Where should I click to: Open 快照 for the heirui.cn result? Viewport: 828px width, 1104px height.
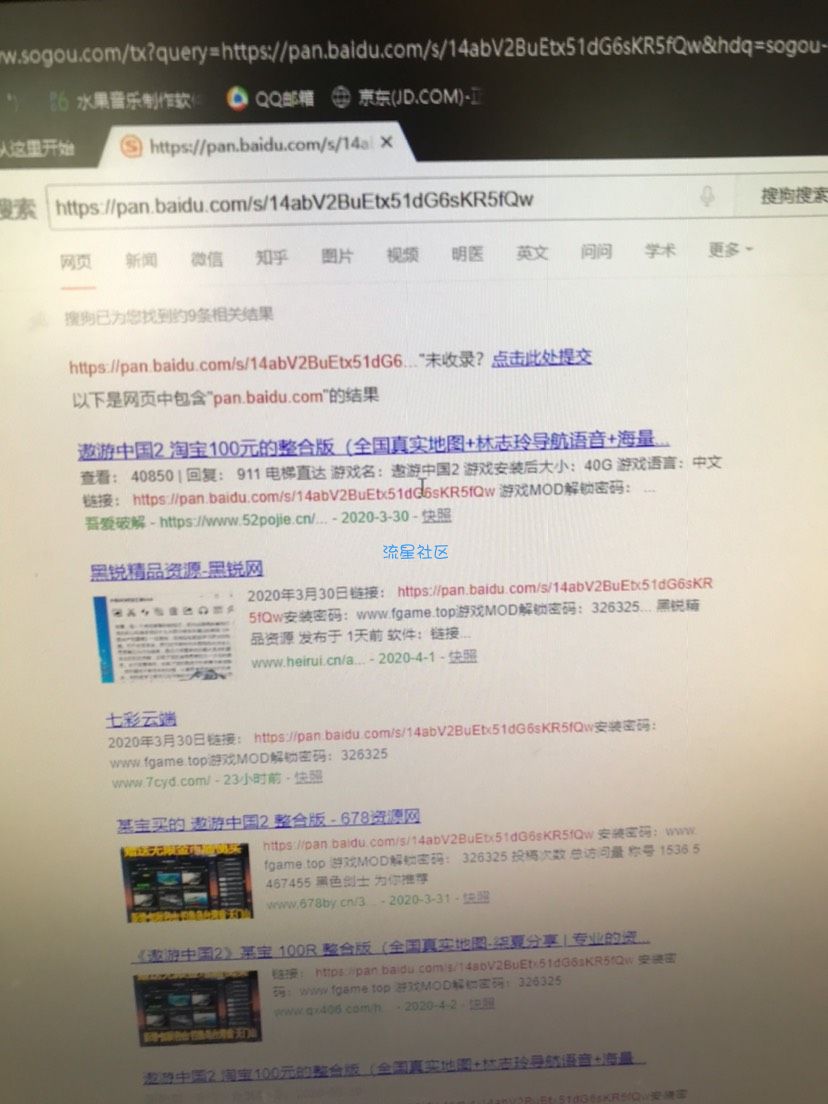[x=463, y=657]
